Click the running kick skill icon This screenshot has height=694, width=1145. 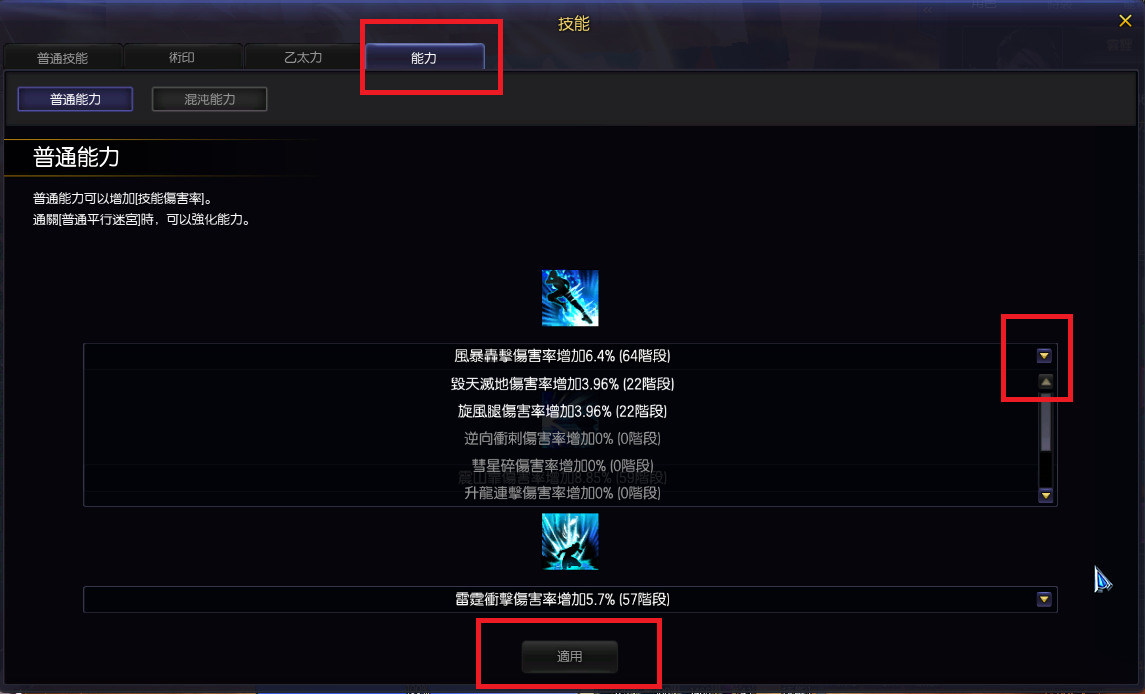point(570,298)
